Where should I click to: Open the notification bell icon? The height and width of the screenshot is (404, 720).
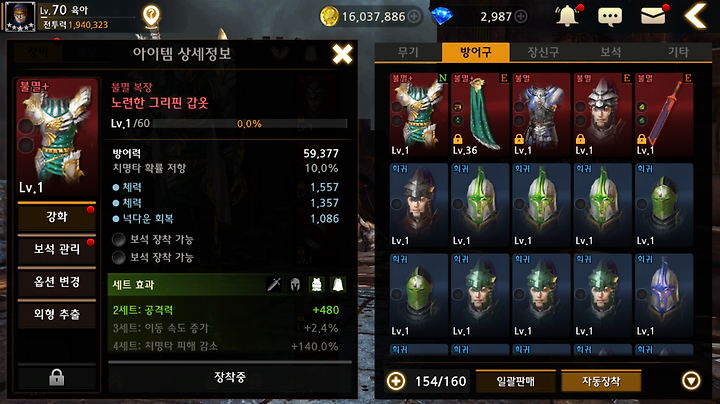568,16
